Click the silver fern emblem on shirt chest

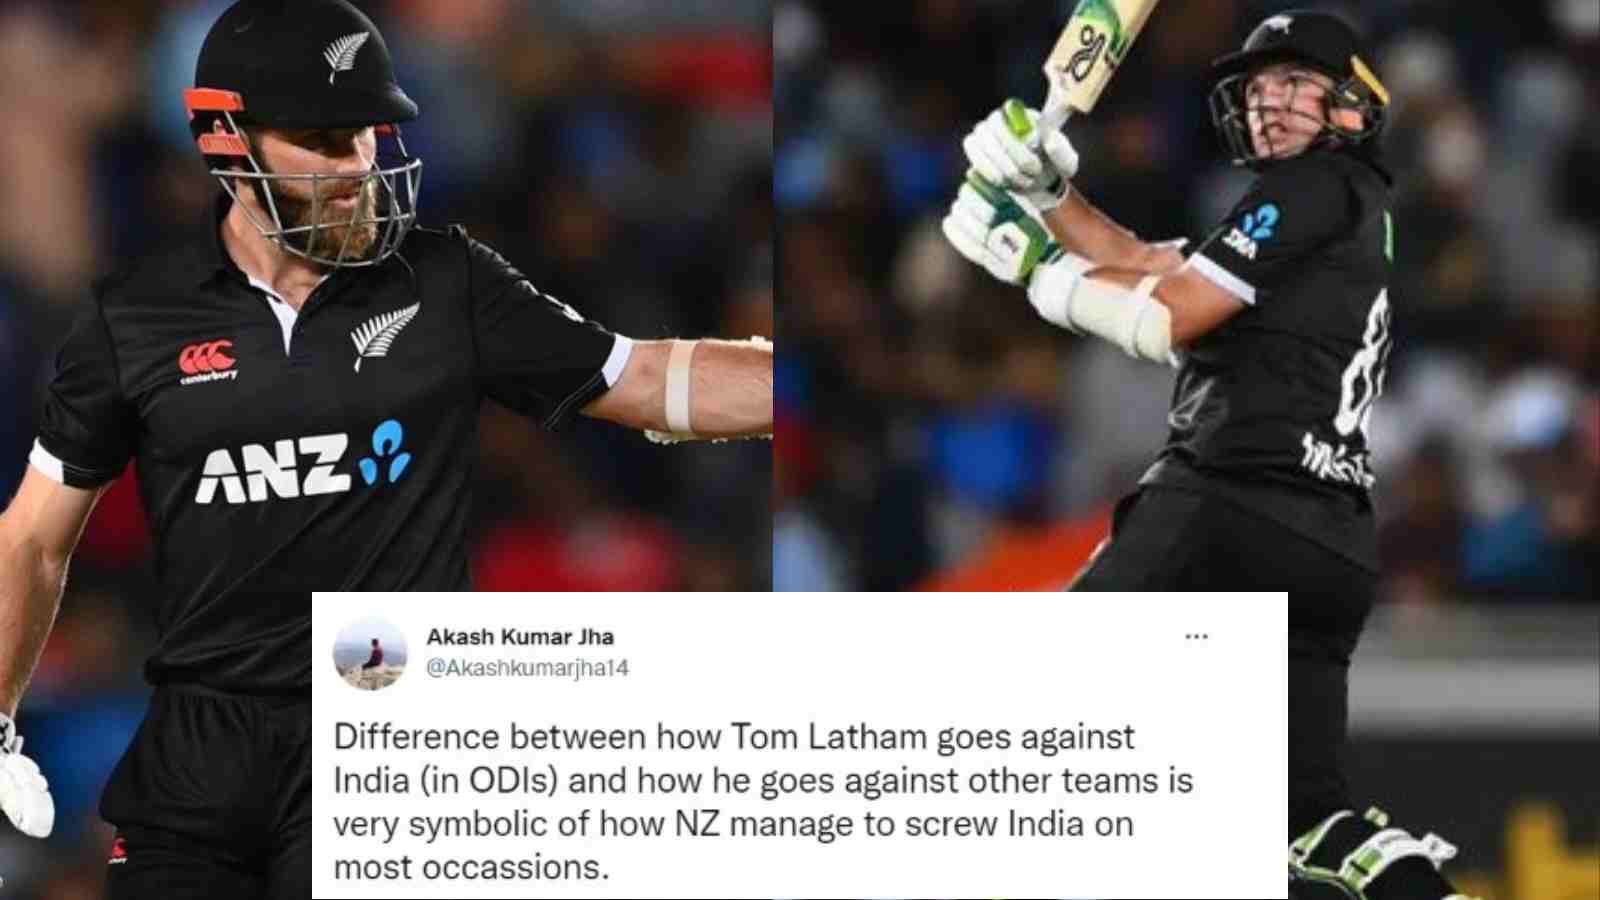click(382, 334)
